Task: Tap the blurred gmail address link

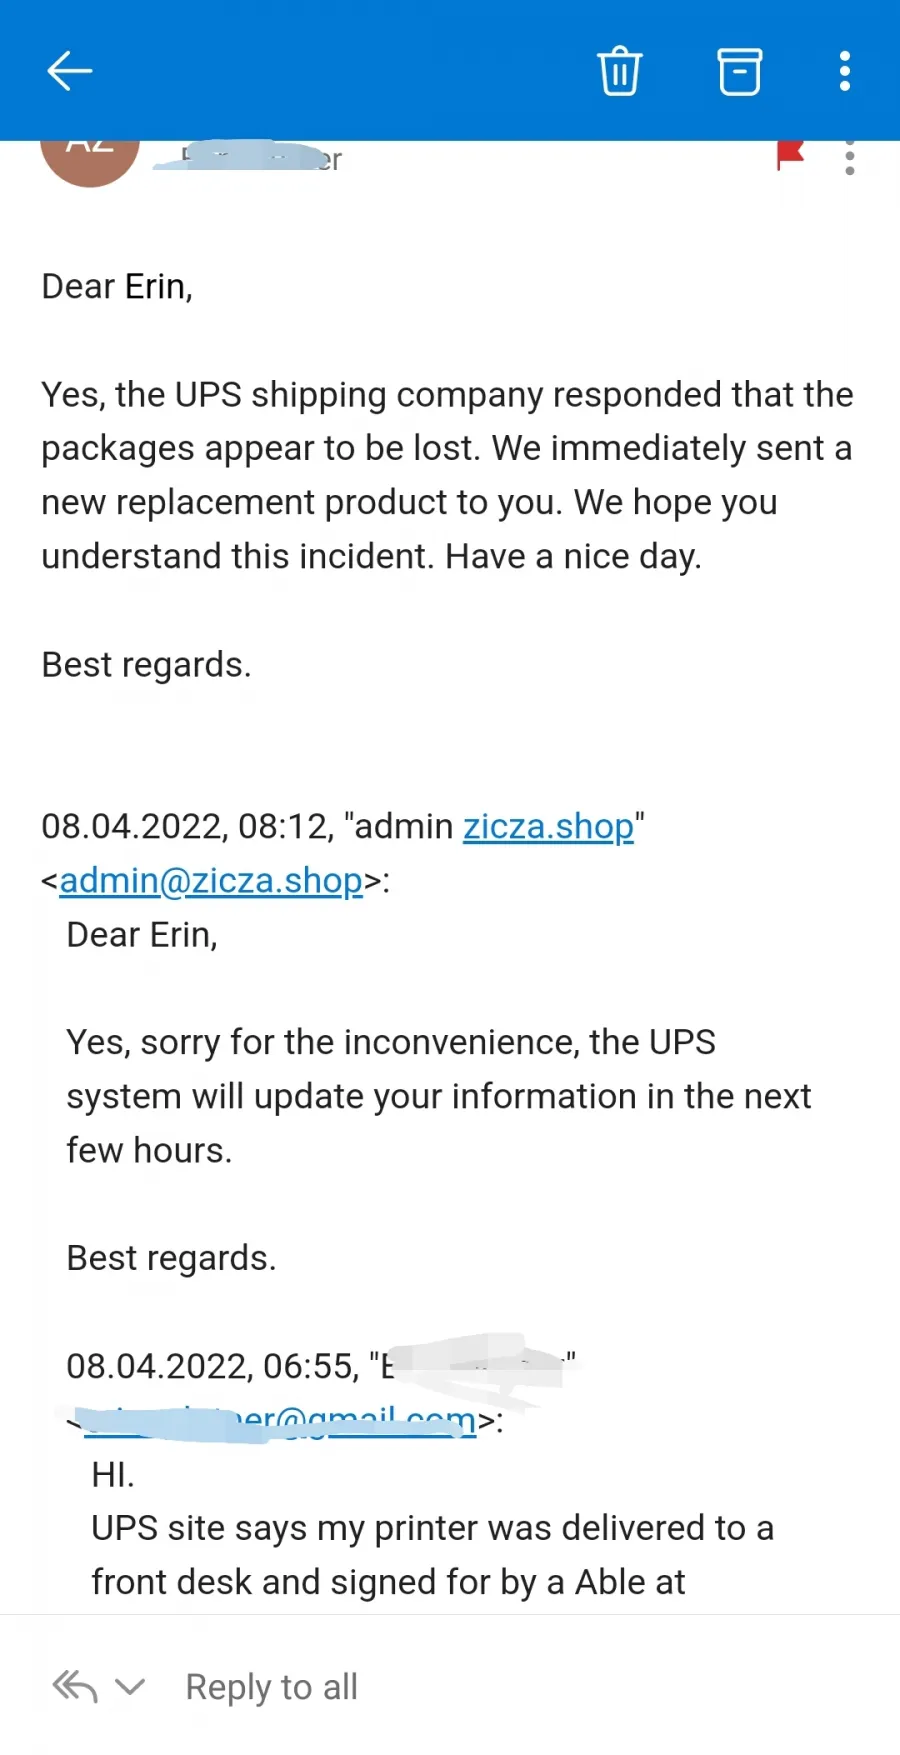Action: coord(280,1420)
